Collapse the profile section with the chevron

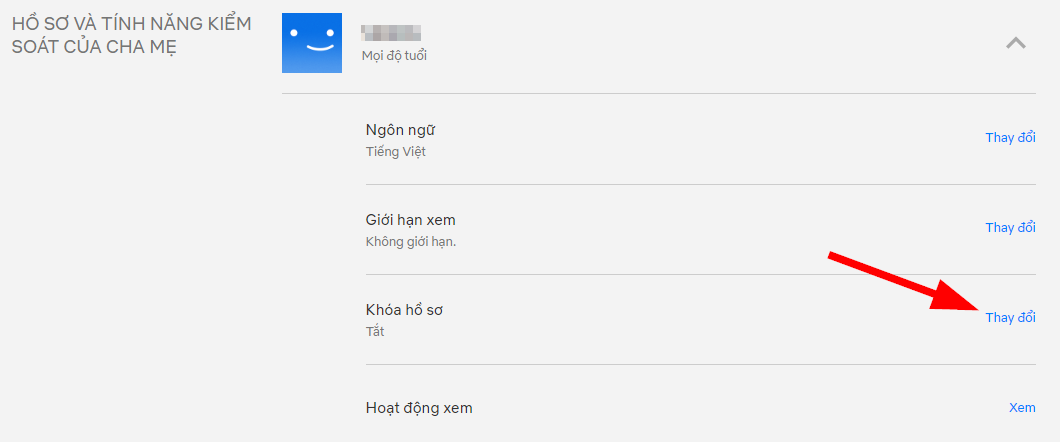tap(1015, 43)
